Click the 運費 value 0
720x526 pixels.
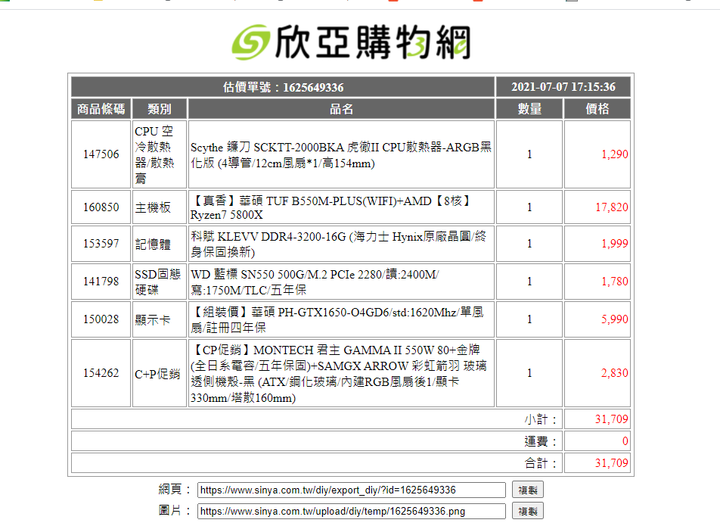coord(625,441)
